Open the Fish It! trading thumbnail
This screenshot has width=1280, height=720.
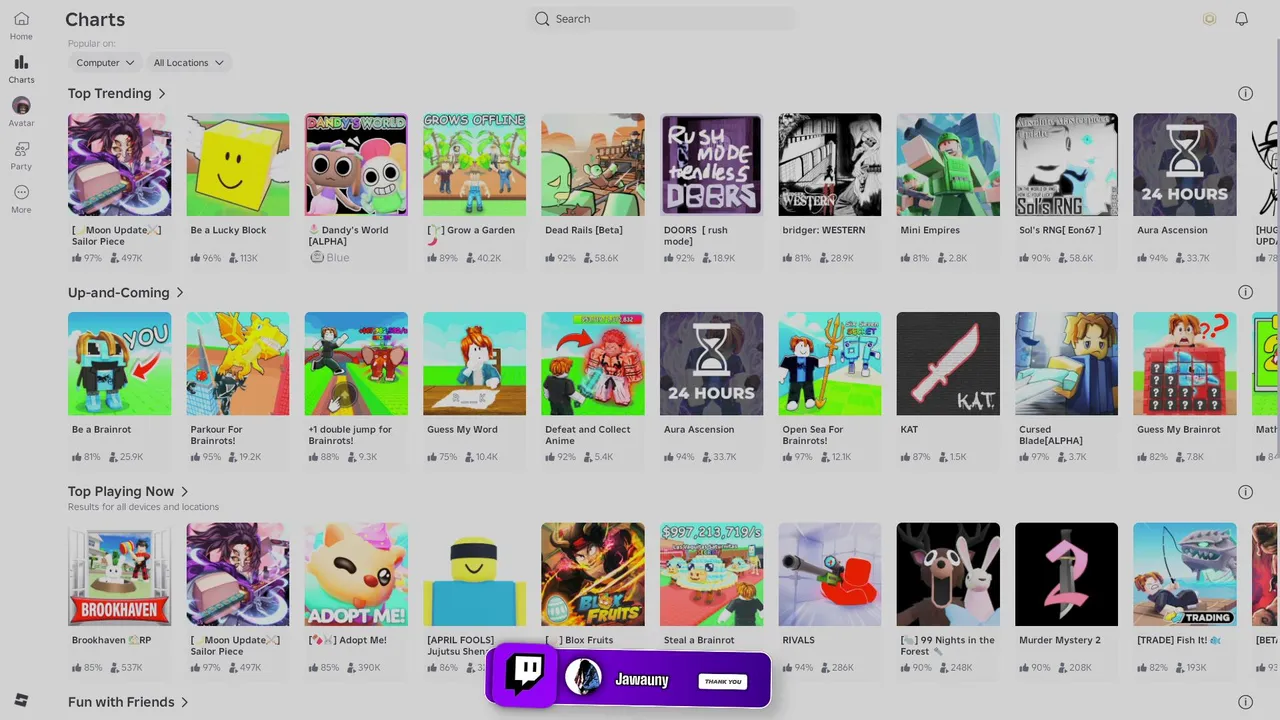(1185, 574)
